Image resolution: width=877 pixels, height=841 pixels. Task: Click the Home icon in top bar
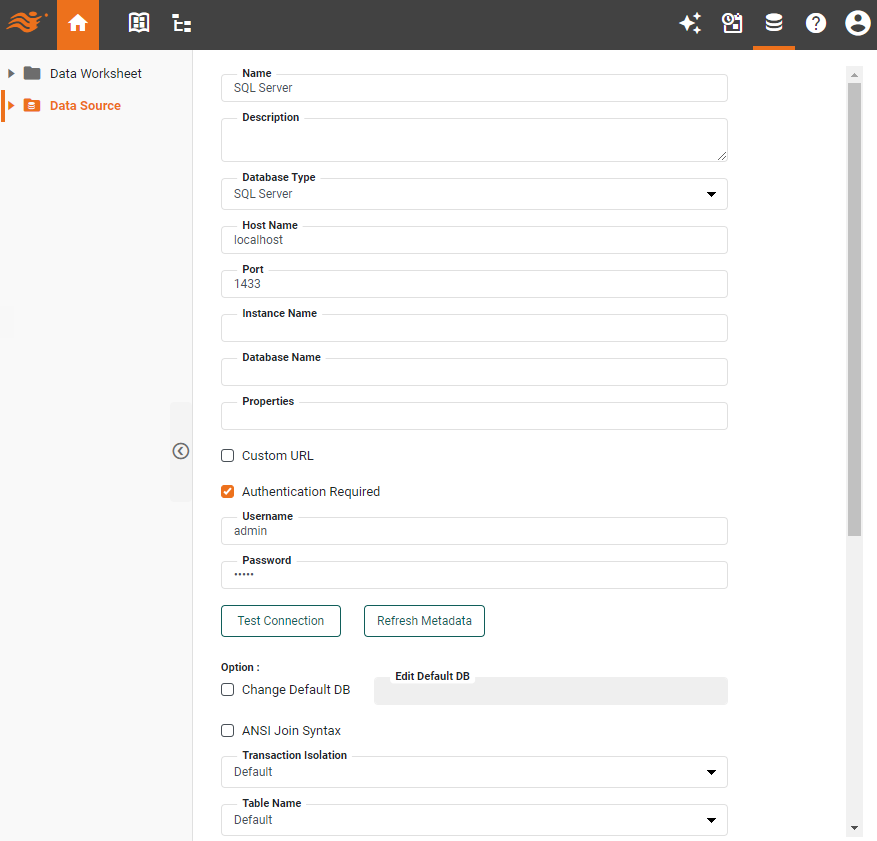tap(78, 24)
